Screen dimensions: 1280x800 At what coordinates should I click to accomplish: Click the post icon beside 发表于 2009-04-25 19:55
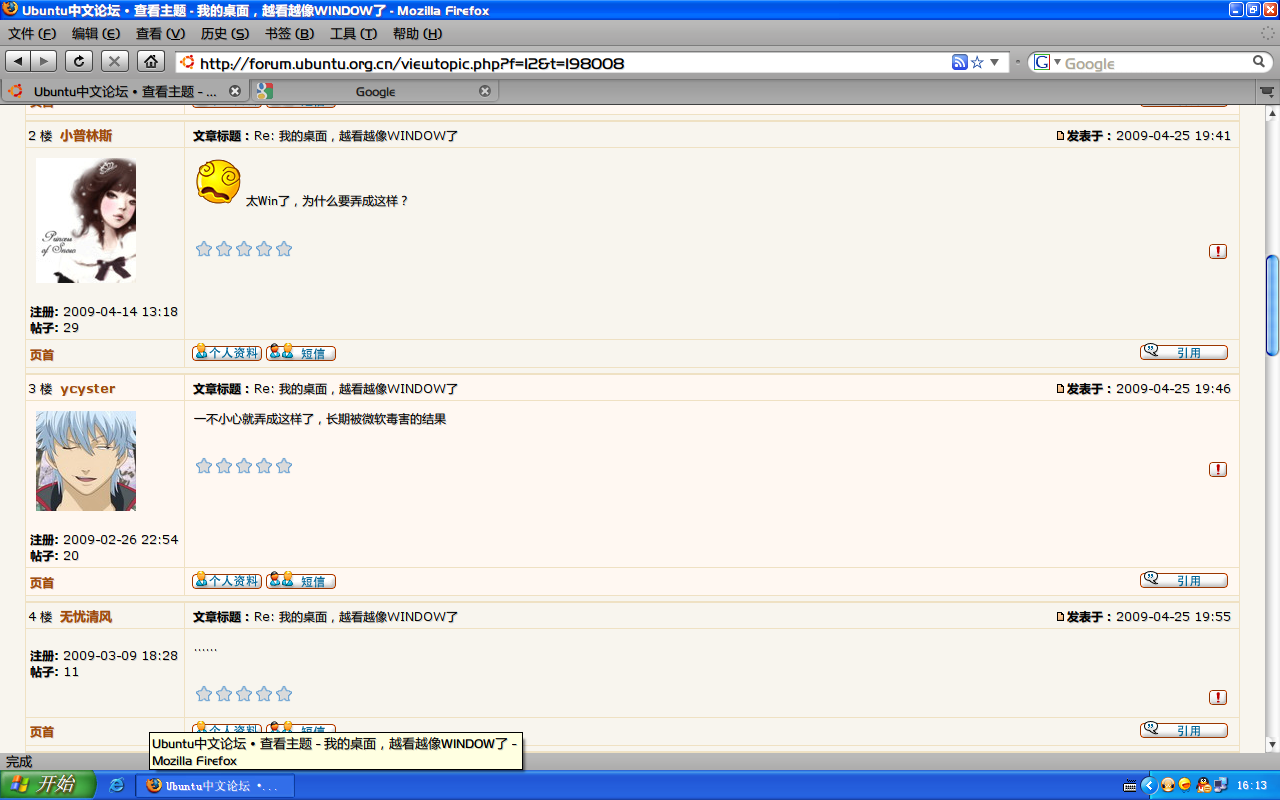pos(1061,617)
